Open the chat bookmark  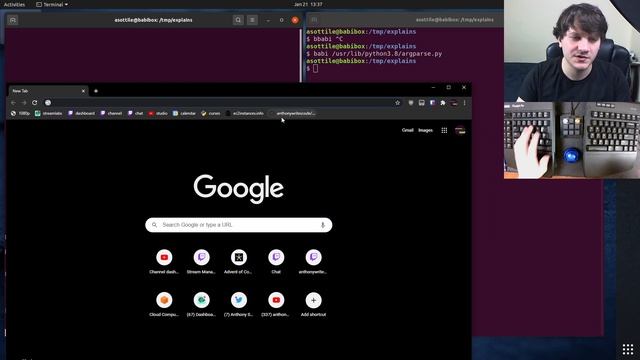point(136,113)
